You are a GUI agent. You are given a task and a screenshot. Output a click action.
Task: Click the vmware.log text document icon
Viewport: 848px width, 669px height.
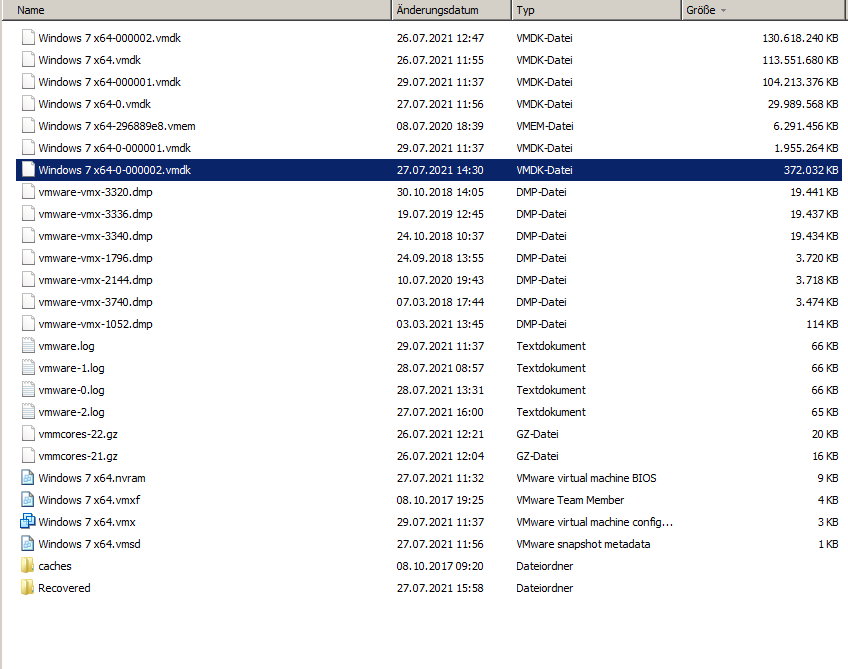(27, 346)
